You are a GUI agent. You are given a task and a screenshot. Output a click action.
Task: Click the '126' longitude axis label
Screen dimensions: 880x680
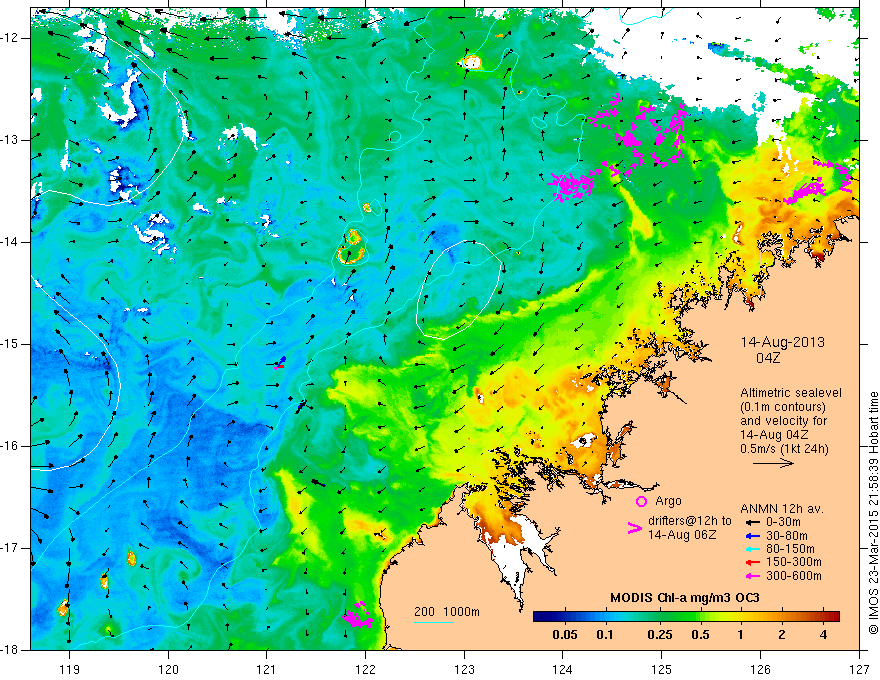pyautogui.click(x=760, y=669)
